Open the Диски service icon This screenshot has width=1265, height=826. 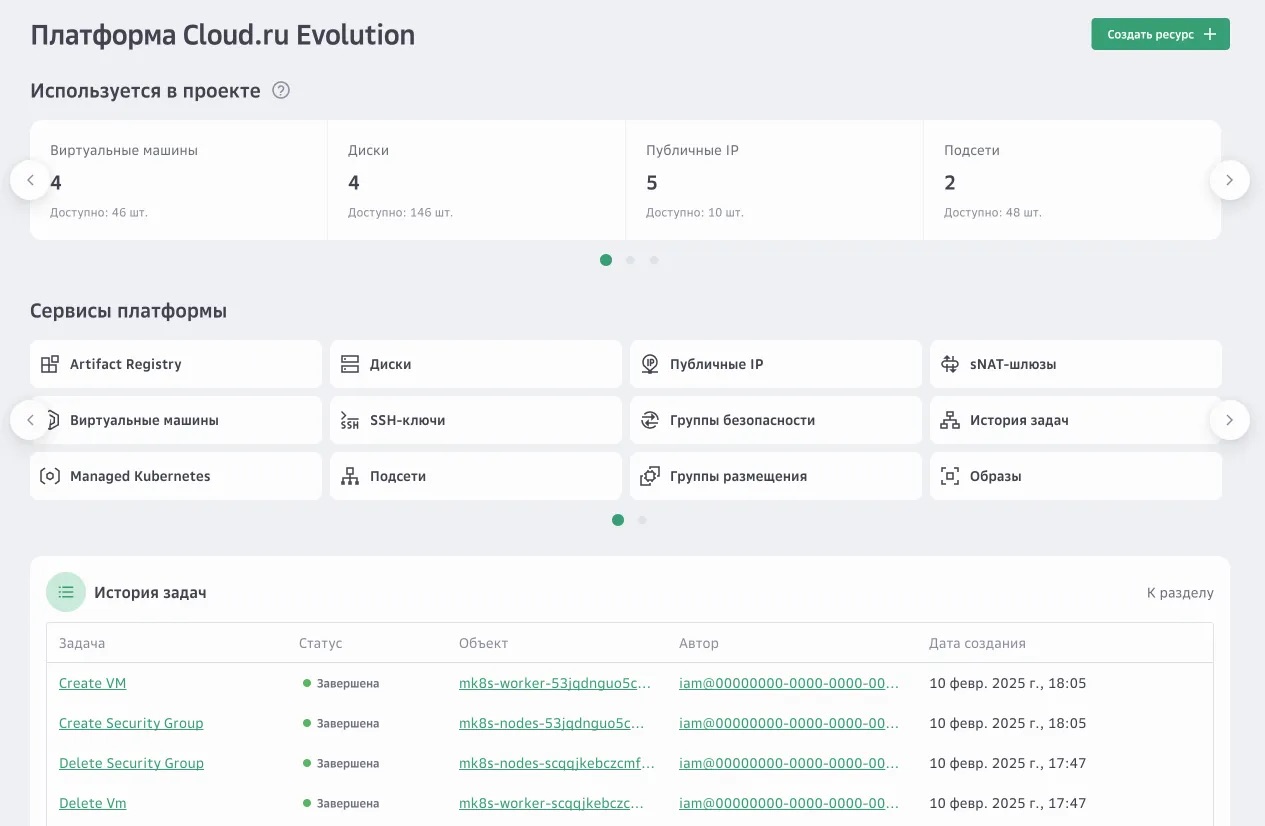point(349,364)
